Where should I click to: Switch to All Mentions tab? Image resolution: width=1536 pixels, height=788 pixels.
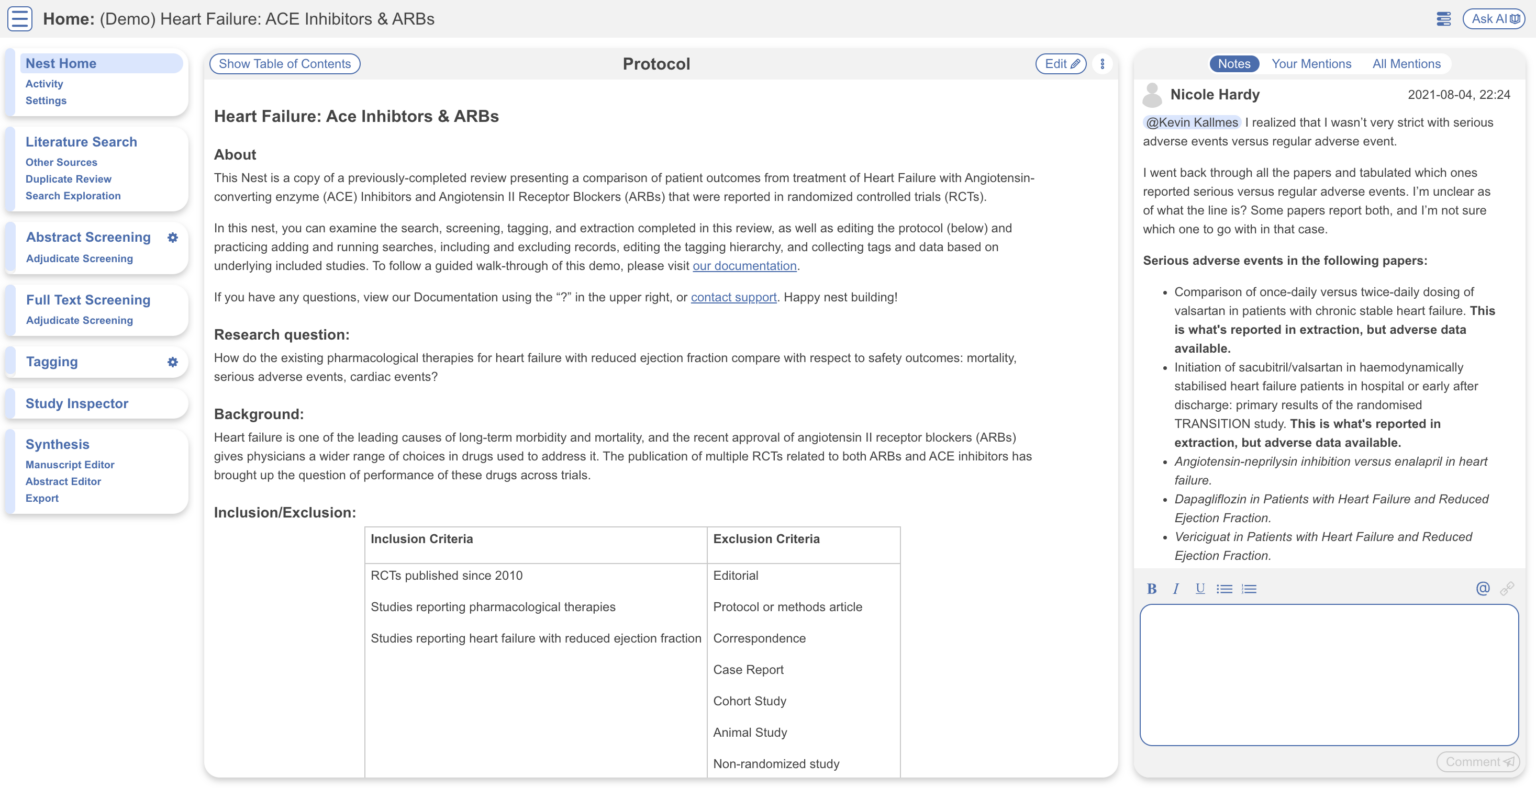(x=1406, y=64)
